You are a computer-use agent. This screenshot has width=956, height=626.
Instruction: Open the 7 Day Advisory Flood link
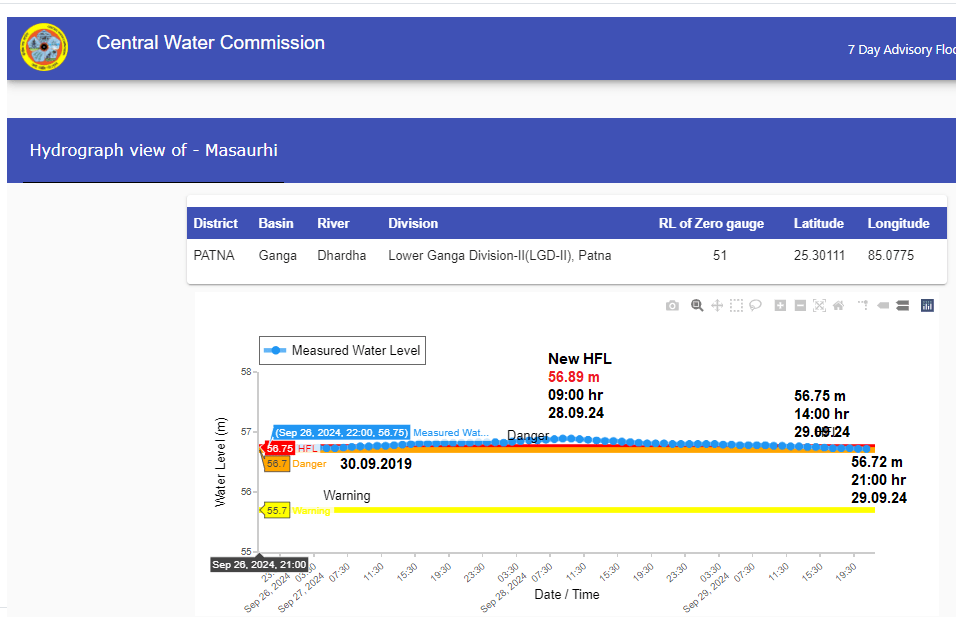pos(900,49)
